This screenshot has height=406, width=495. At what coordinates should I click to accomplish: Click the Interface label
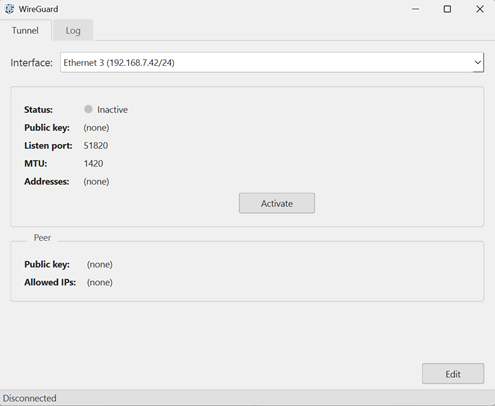32,63
